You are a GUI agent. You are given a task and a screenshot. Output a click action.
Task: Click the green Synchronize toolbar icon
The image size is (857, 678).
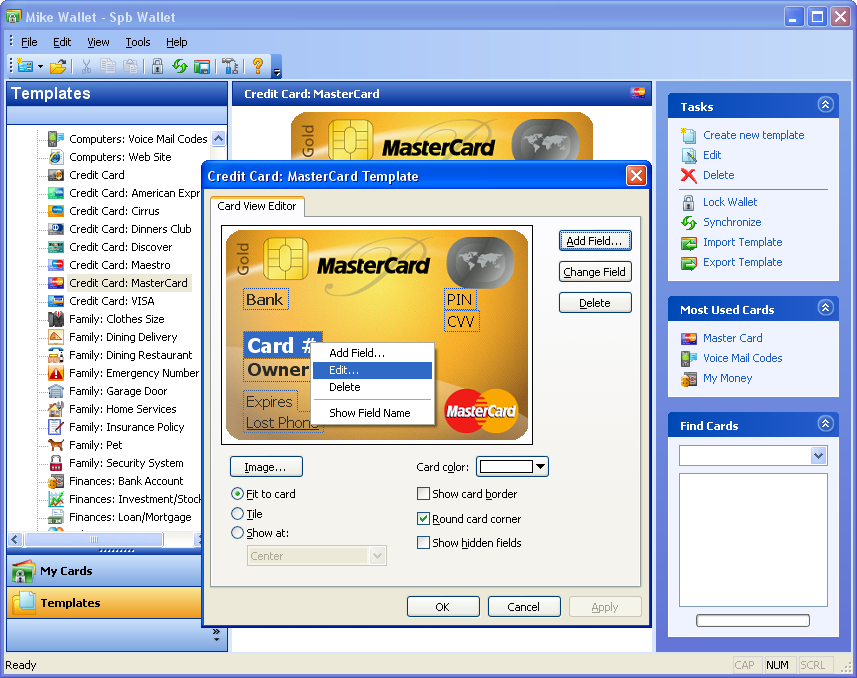click(x=179, y=66)
